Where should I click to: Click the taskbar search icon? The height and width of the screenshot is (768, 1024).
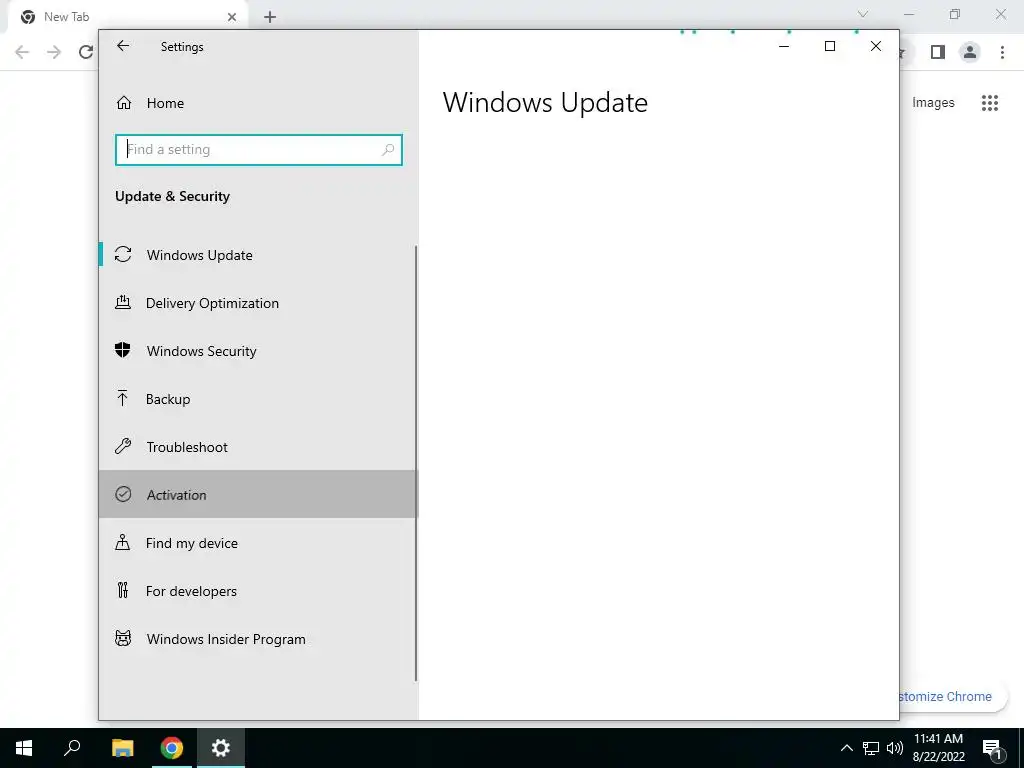[x=72, y=748]
